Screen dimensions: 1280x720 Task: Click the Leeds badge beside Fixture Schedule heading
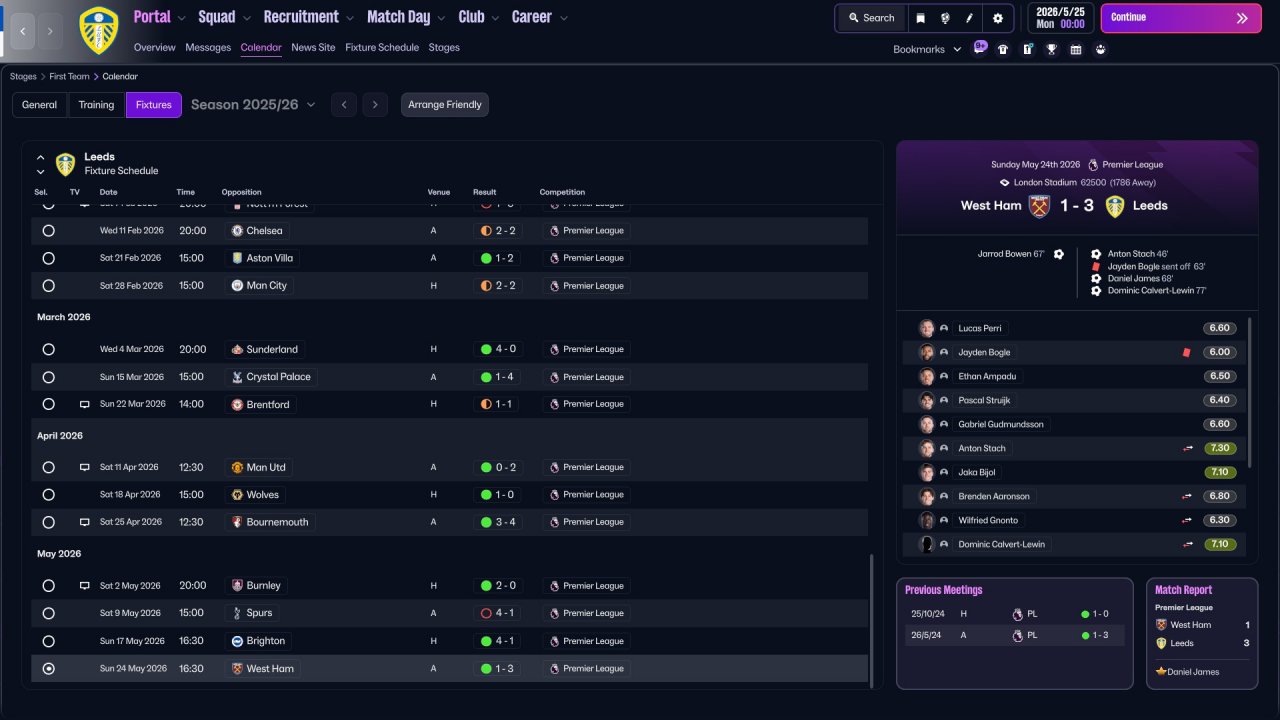(66, 164)
